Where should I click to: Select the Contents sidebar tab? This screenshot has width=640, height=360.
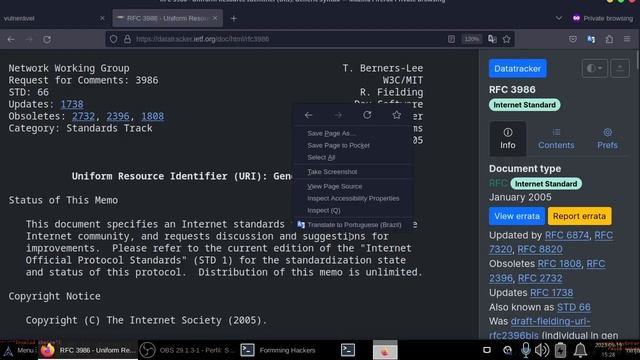click(556, 139)
